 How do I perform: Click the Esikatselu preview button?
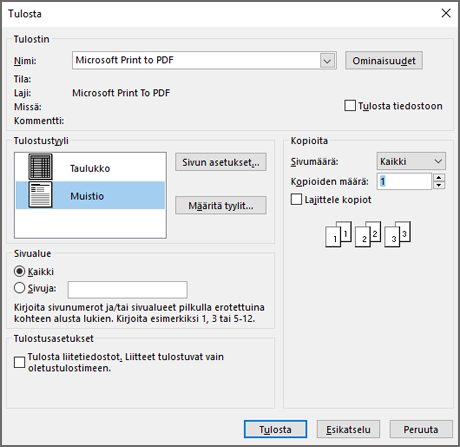pos(348,429)
